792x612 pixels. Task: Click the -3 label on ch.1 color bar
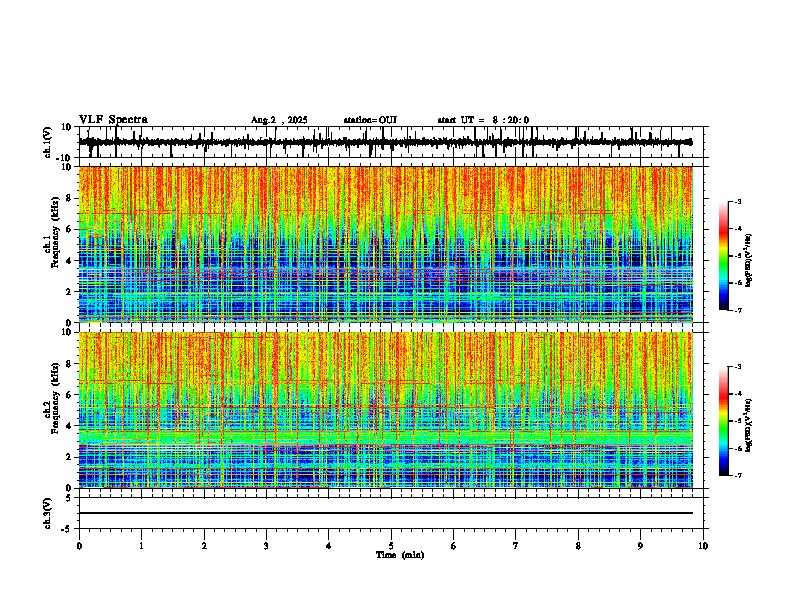(x=738, y=202)
